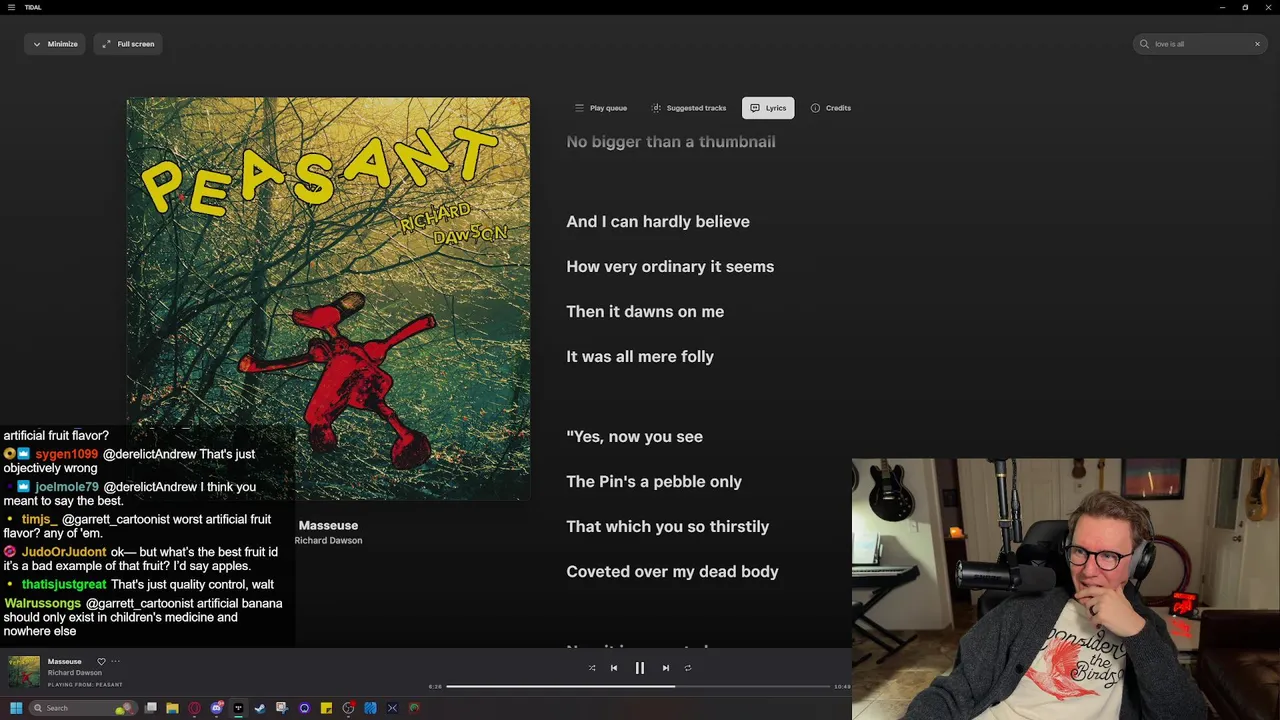Open Richard Dawson artist link below cover
This screenshot has height=720, width=1280.
click(328, 540)
